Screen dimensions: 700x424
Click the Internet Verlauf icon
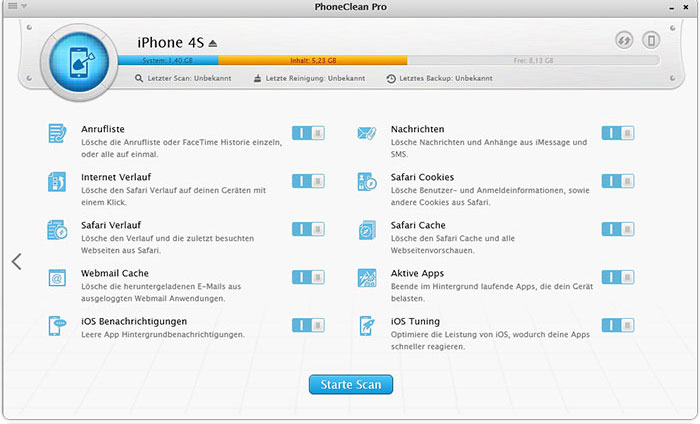pos(57,182)
